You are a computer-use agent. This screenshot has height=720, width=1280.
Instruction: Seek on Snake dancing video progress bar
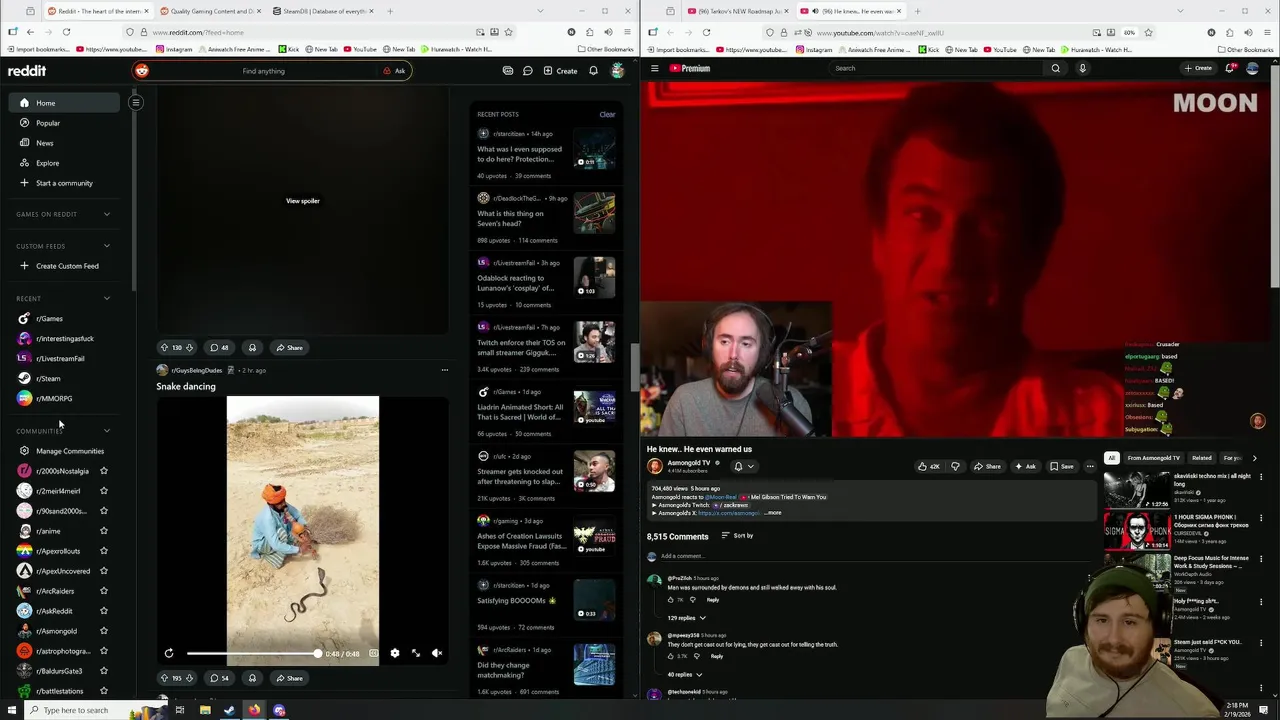point(253,653)
